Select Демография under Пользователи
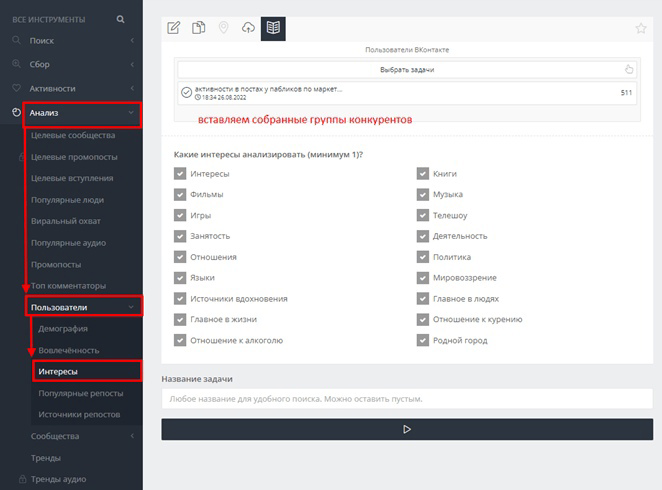The image size is (662, 490). pos(63,328)
